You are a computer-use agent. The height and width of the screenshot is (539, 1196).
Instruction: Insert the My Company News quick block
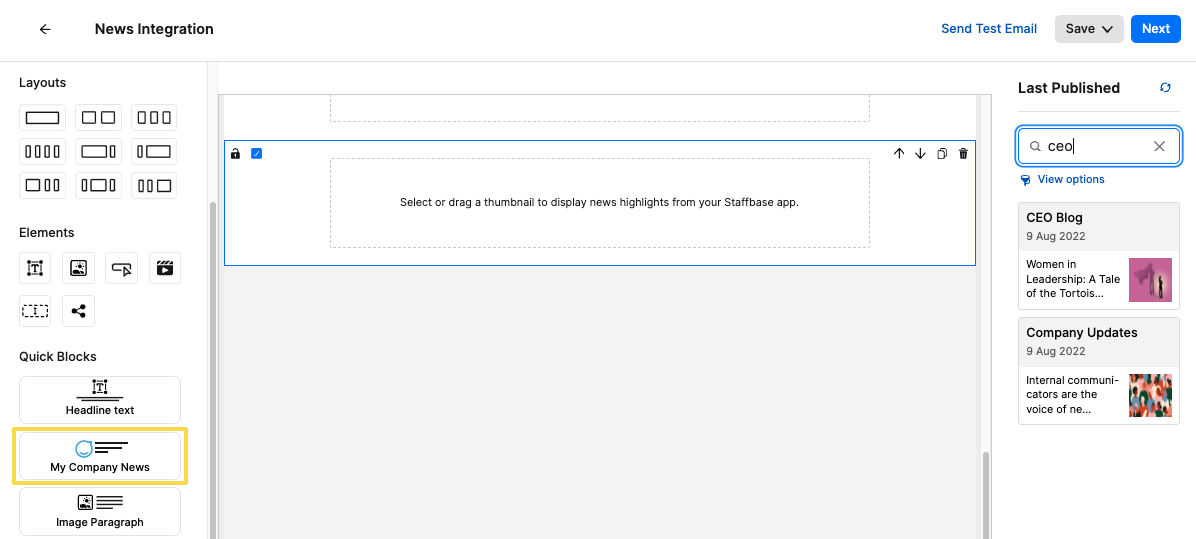point(100,456)
